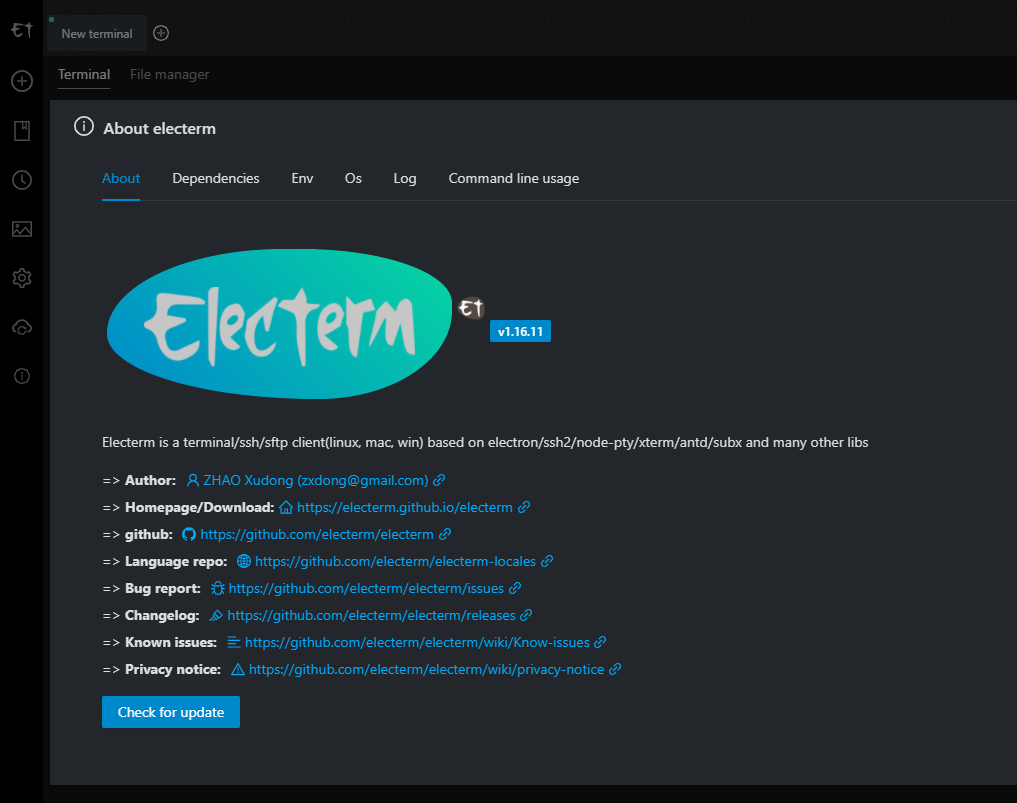Image resolution: width=1017 pixels, height=803 pixels.
Task: Click the homepage house icon
Action: click(286, 507)
